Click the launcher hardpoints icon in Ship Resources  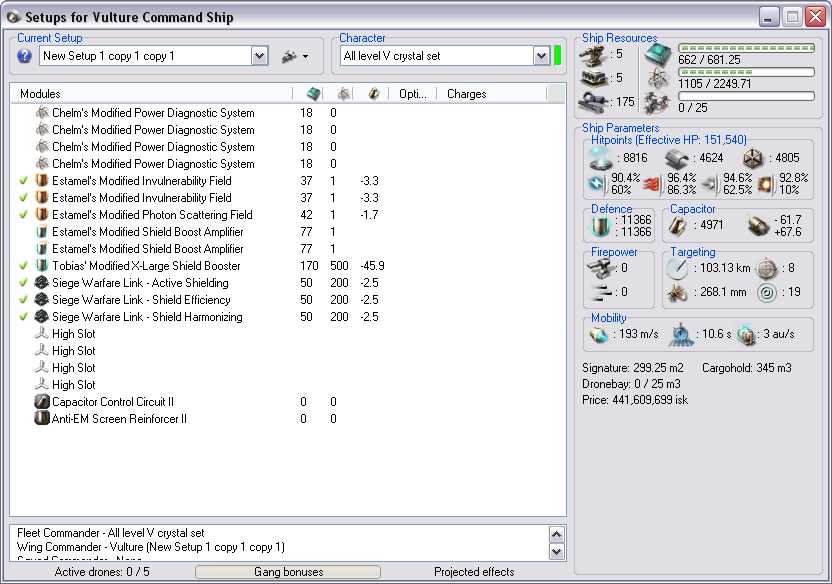(x=593, y=79)
